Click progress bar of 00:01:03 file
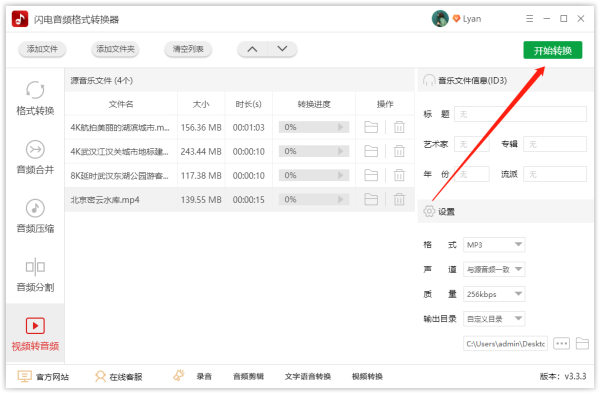This screenshot has height=394, width=600. coord(314,127)
